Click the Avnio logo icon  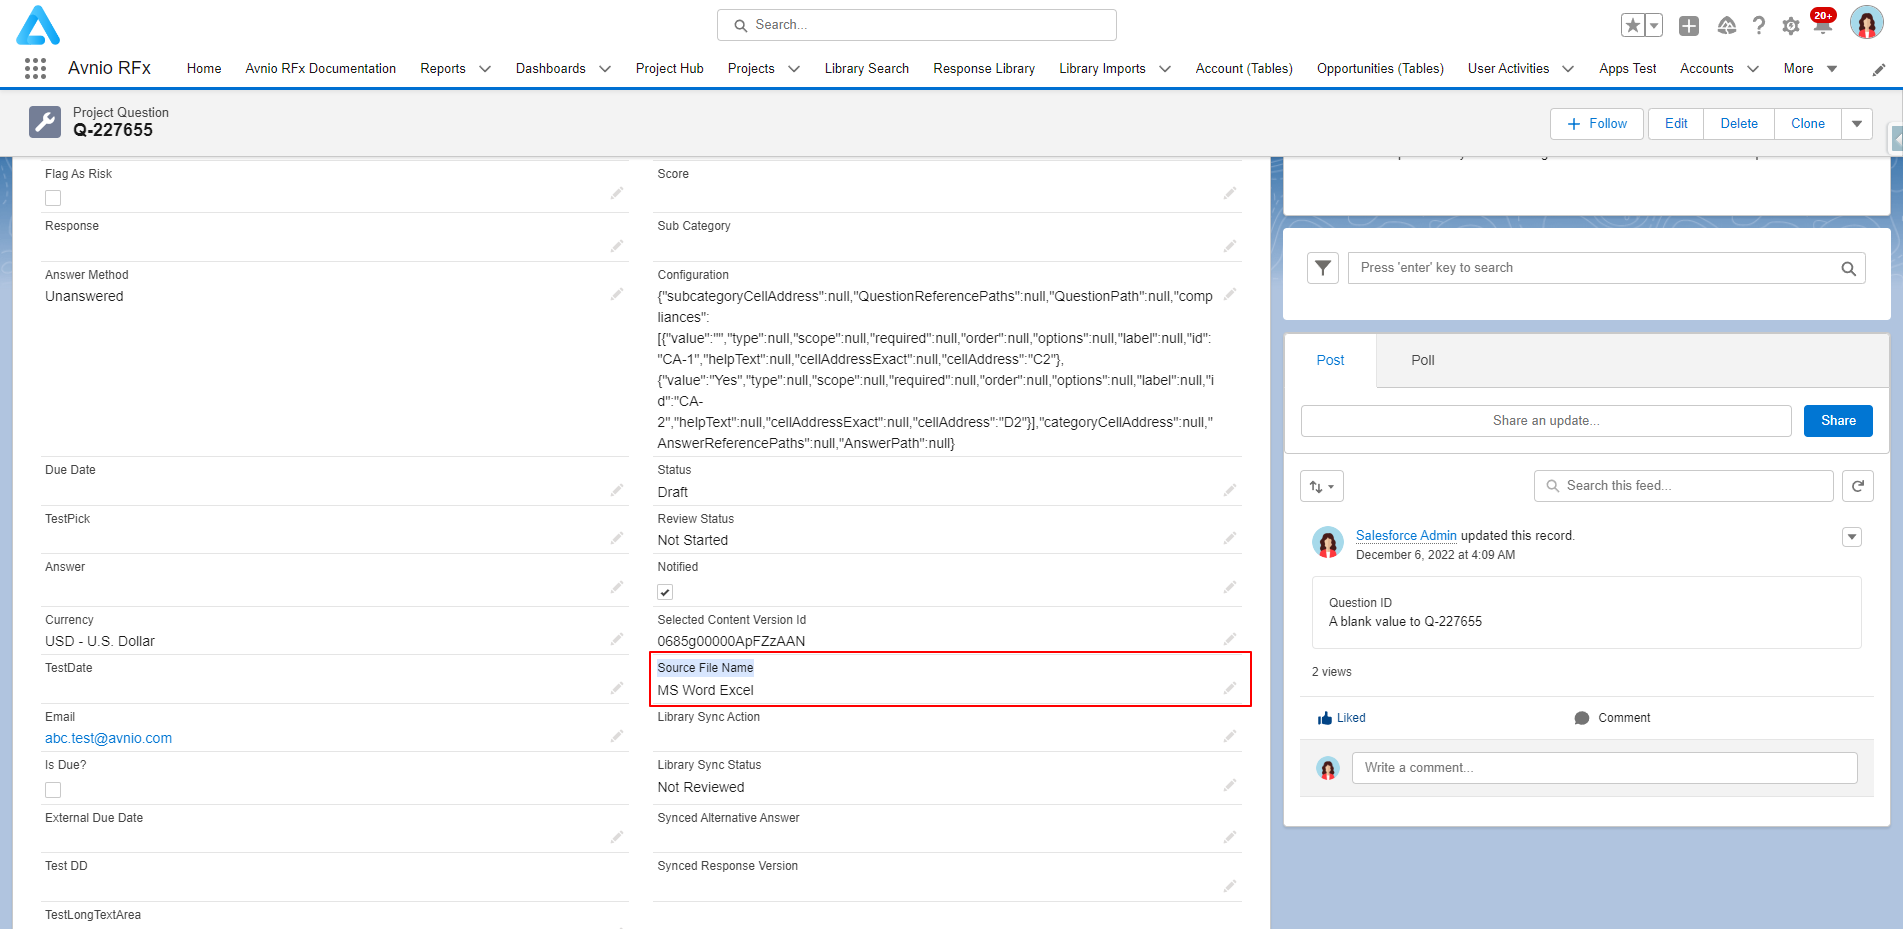[x=38, y=25]
